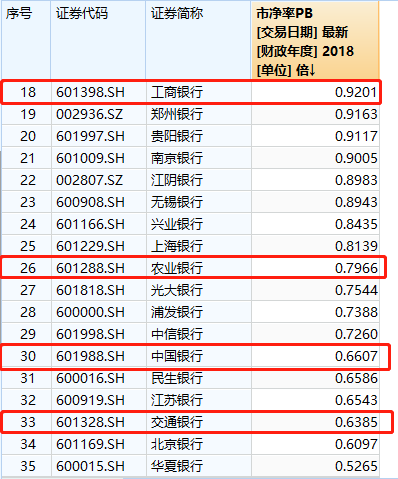This screenshot has width=398, height=479.
Task: Select the 兴业银行 name cell
Action: pos(177,224)
